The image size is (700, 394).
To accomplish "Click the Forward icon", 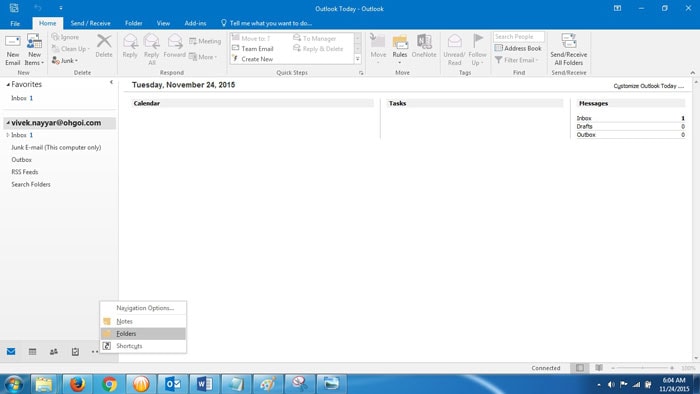I will pyautogui.click(x=175, y=46).
